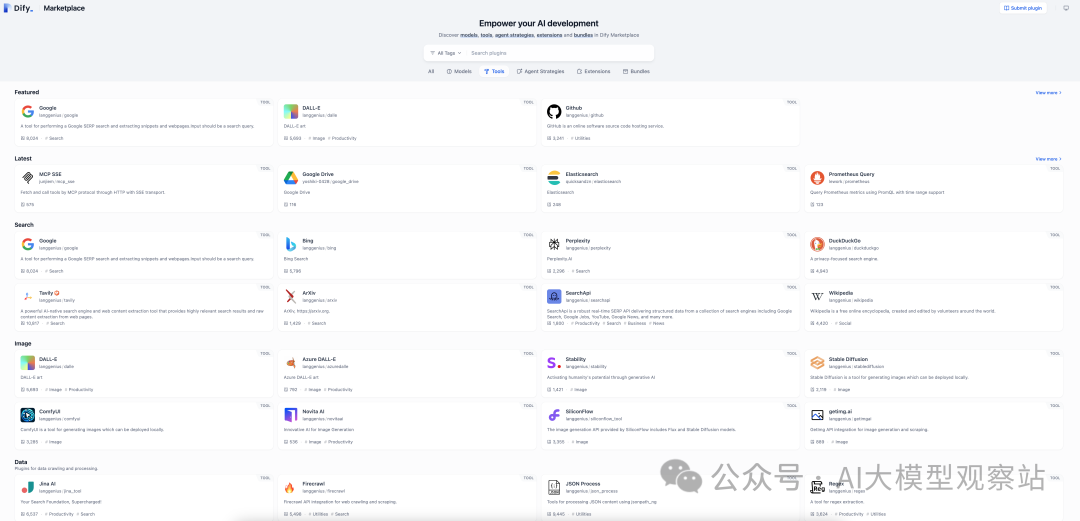Select the Elasticsearch plugin icon
Screen dimensions: 1080x521
tap(554, 178)
